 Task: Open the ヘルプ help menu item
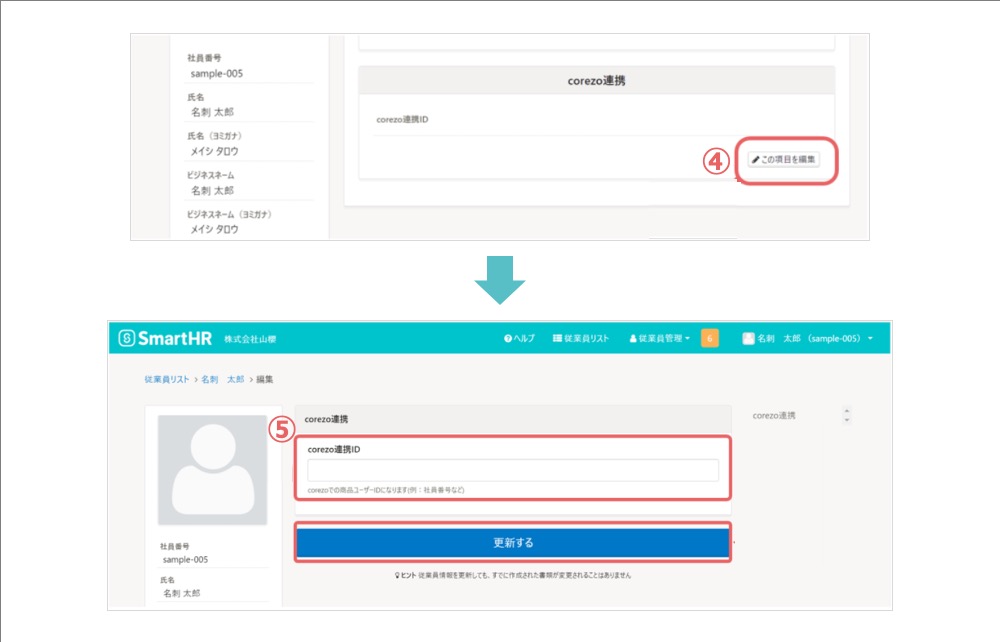[x=519, y=339]
